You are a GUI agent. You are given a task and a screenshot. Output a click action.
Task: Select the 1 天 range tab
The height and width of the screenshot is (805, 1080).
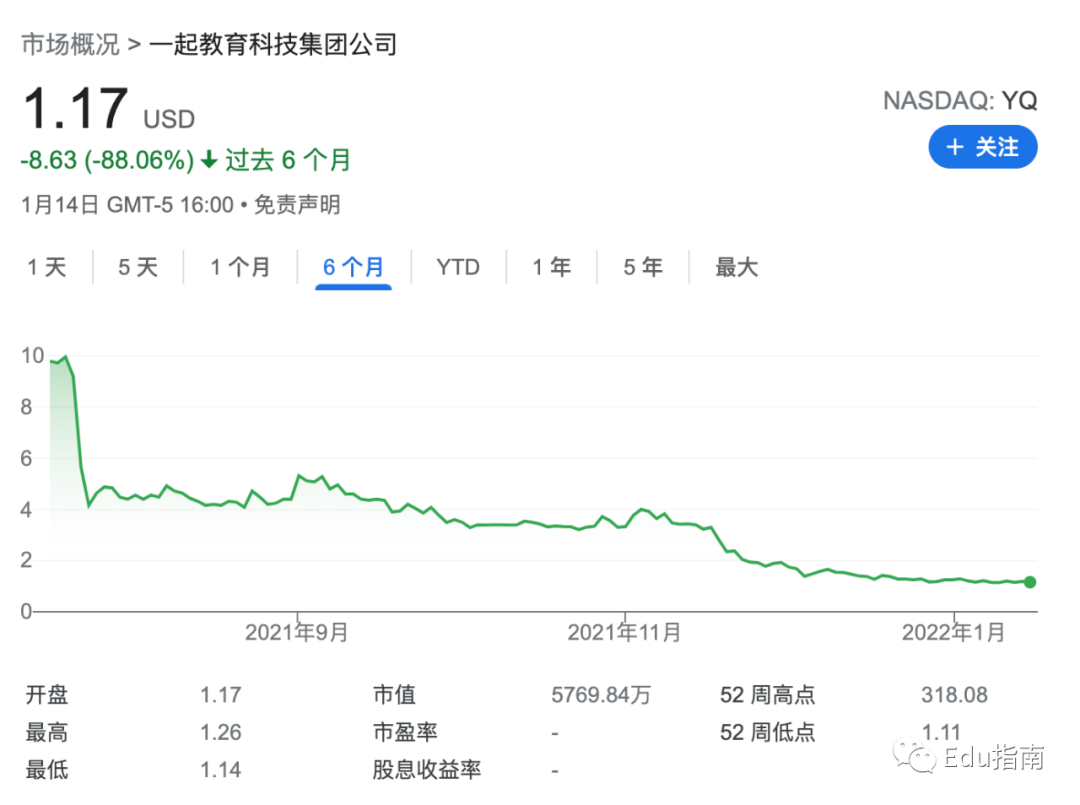coord(47,266)
